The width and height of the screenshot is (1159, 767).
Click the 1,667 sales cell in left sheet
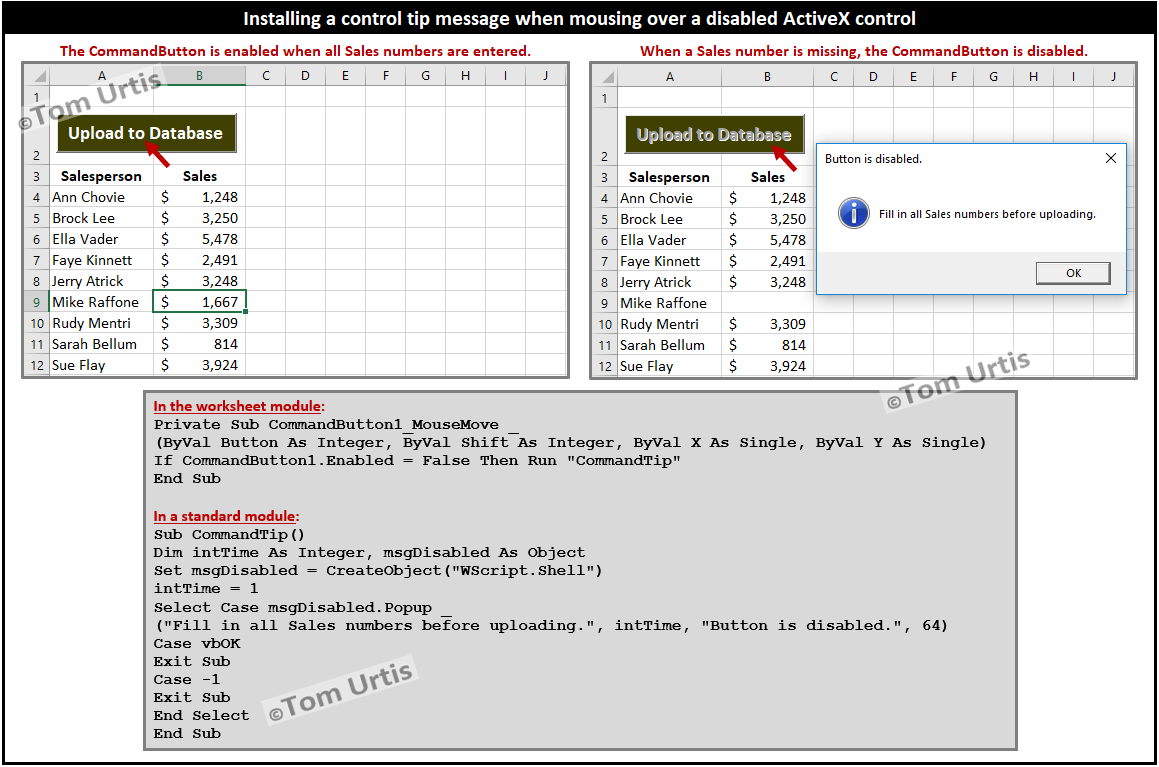(x=200, y=302)
